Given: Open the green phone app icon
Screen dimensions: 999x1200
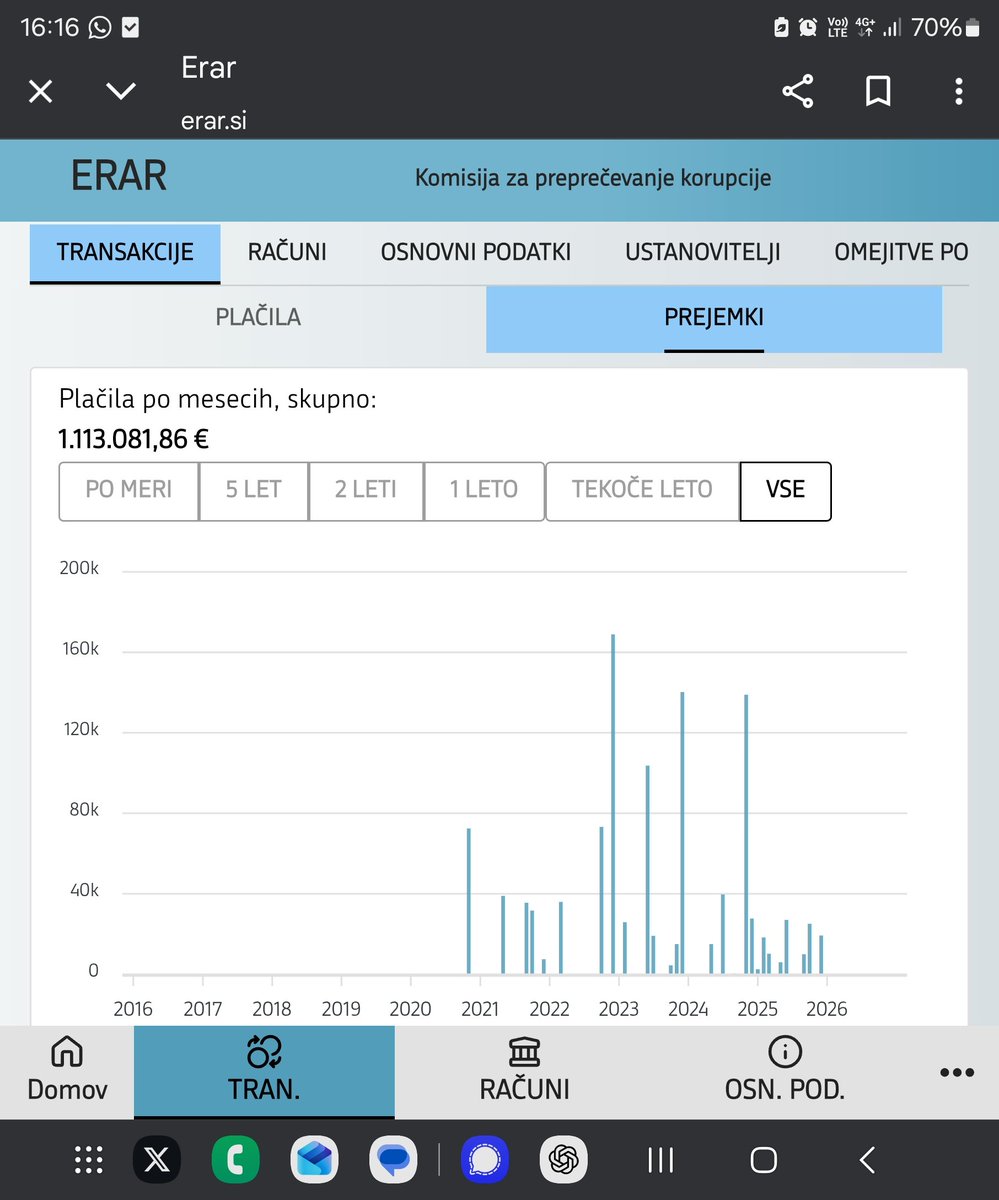Looking at the screenshot, I should (x=236, y=1160).
